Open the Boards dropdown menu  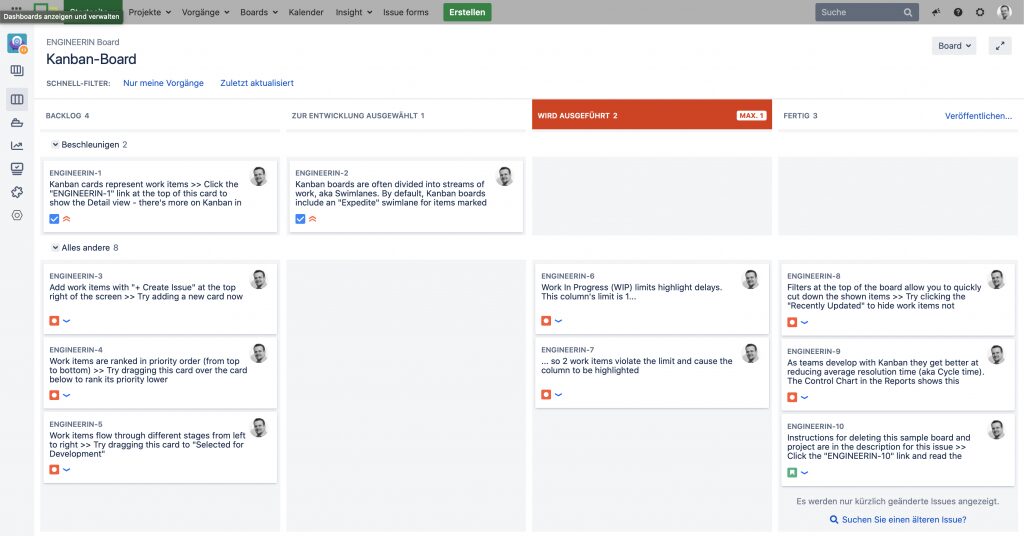pyautogui.click(x=259, y=12)
